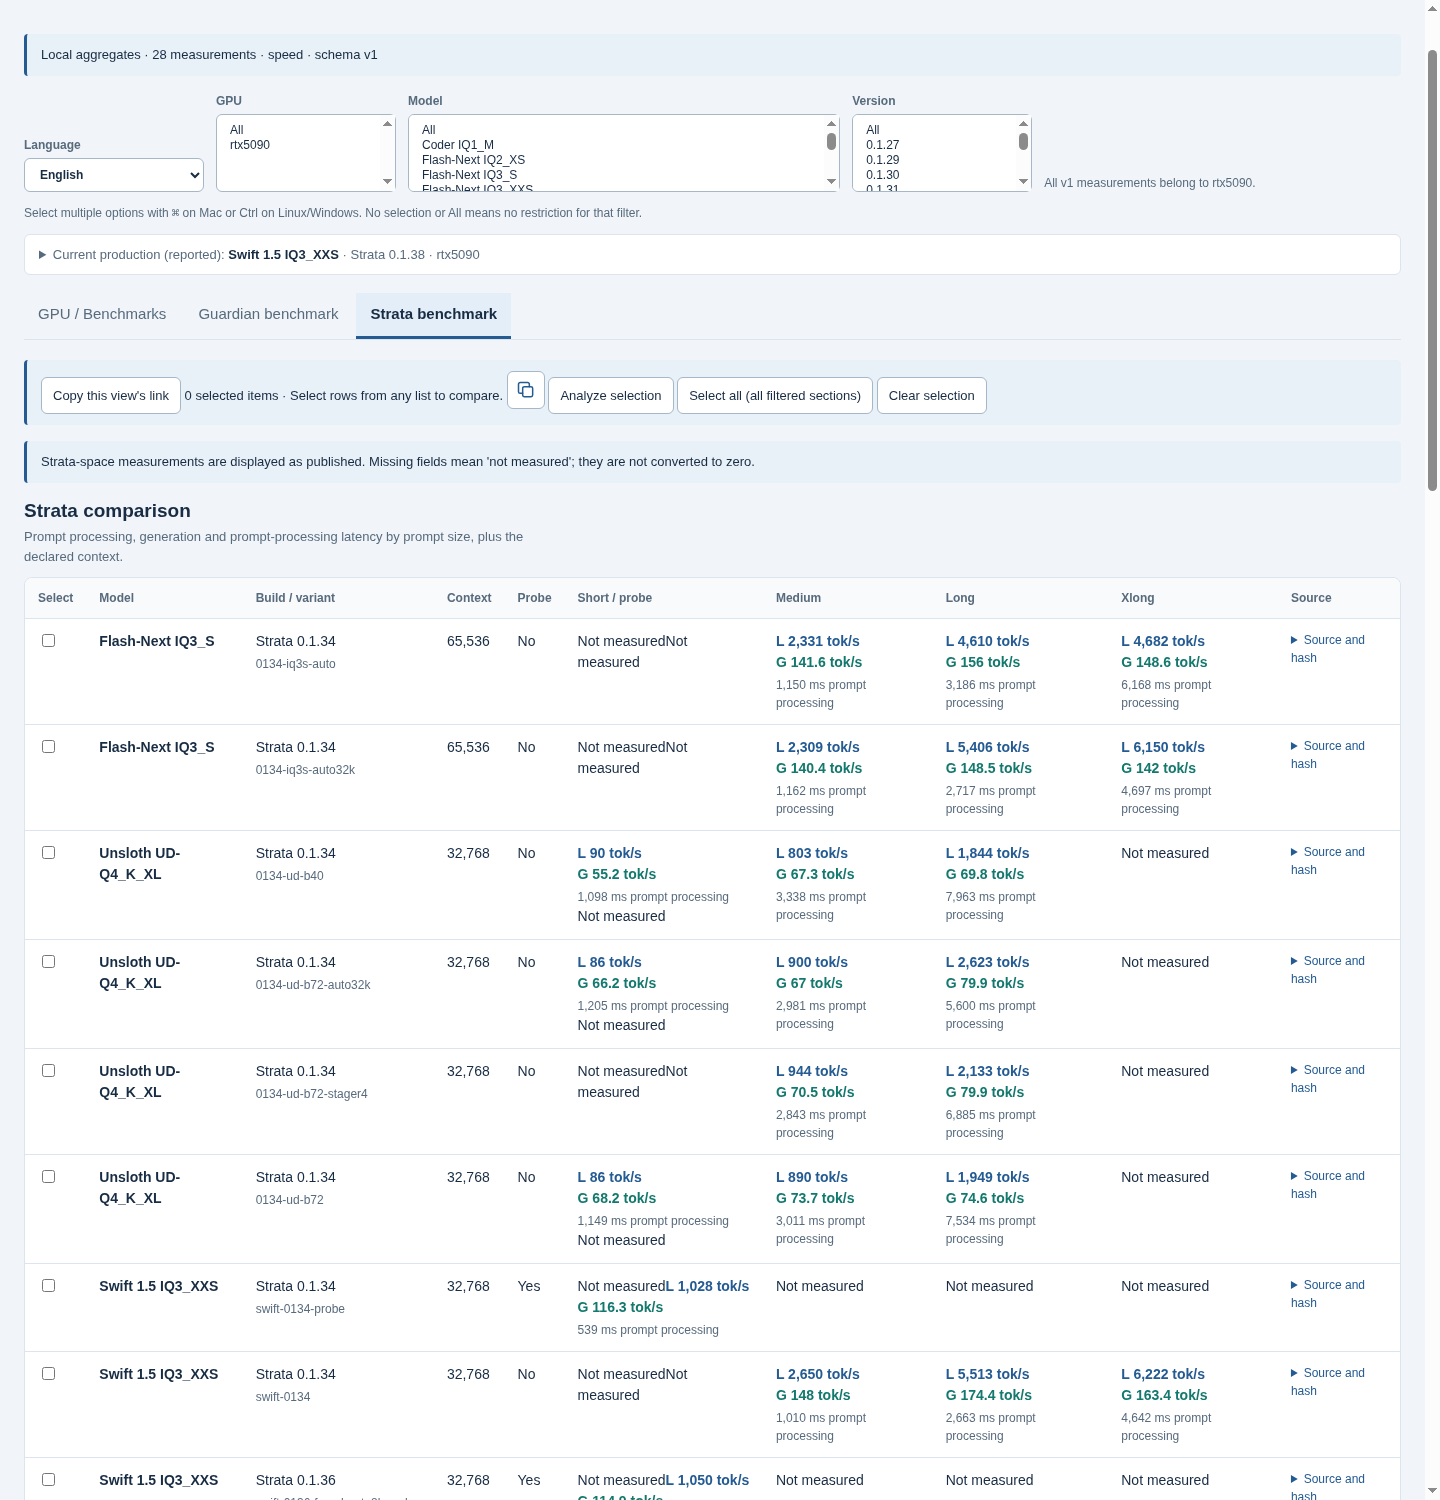Tick the checkbox for variant 0134-iq3s-auto
The width and height of the screenshot is (1440, 1500).
(x=48, y=640)
